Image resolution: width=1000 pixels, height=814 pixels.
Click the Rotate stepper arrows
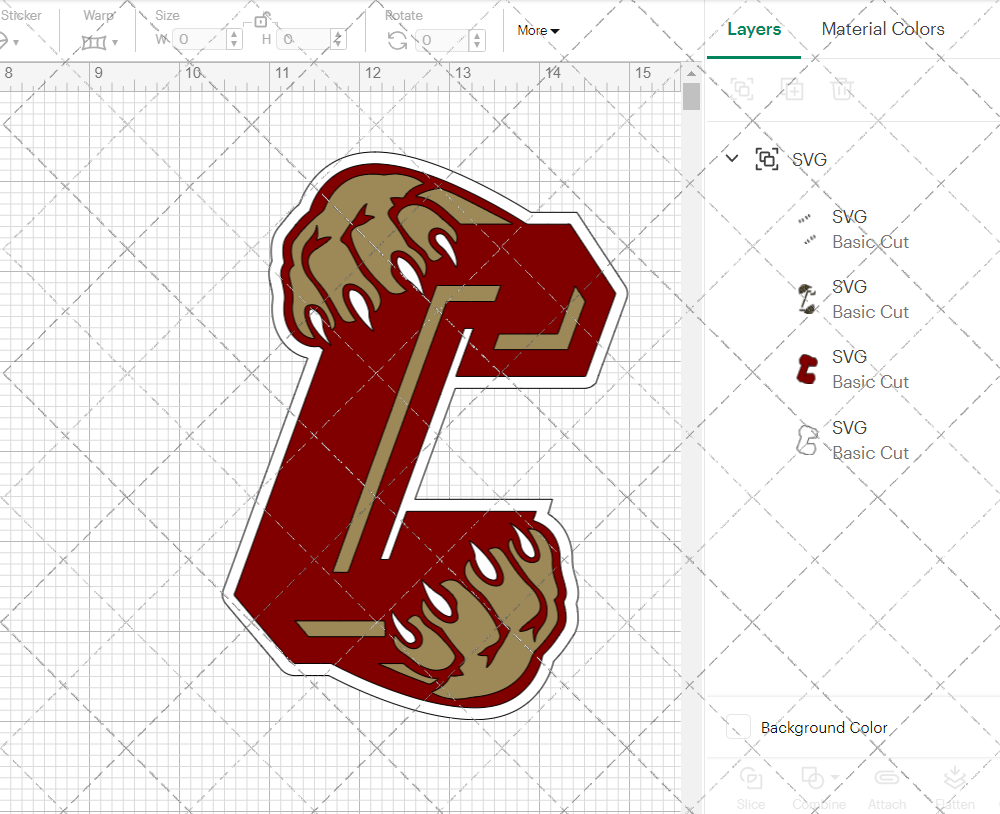pyautogui.click(x=477, y=41)
